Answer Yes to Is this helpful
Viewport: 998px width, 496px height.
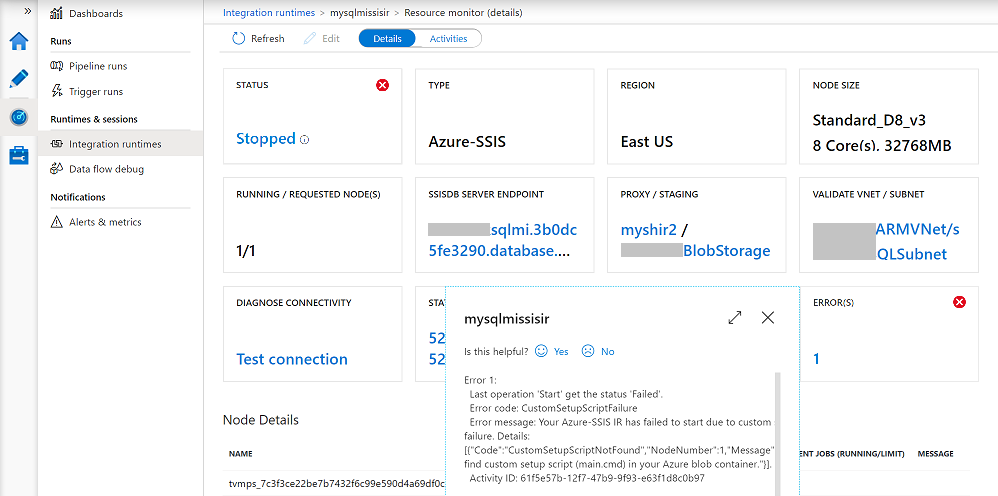click(x=561, y=351)
